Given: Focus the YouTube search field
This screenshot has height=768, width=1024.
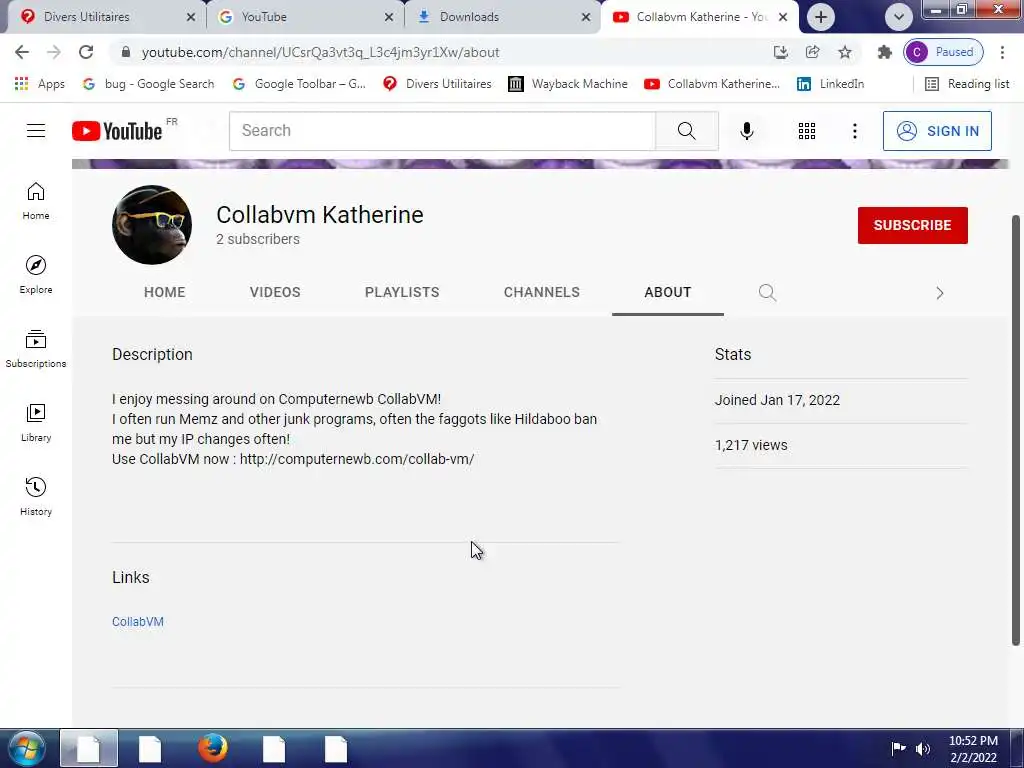Looking at the screenshot, I should [442, 131].
